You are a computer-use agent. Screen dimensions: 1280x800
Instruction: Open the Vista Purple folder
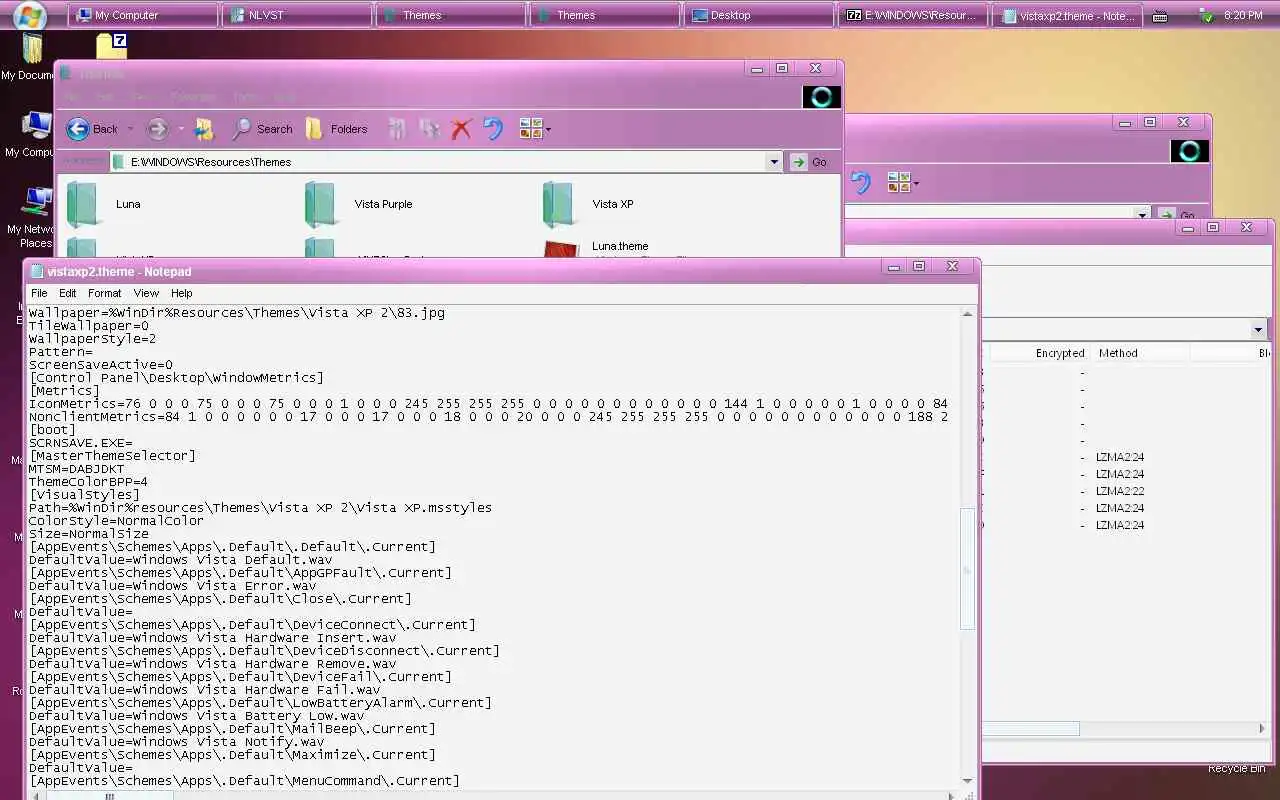pyautogui.click(x=359, y=204)
